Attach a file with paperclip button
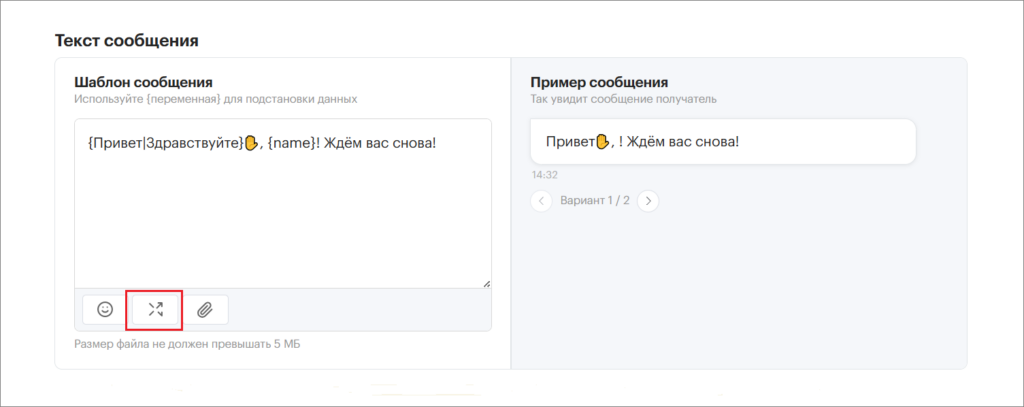Viewport: 1024px width, 407px height. 205,310
